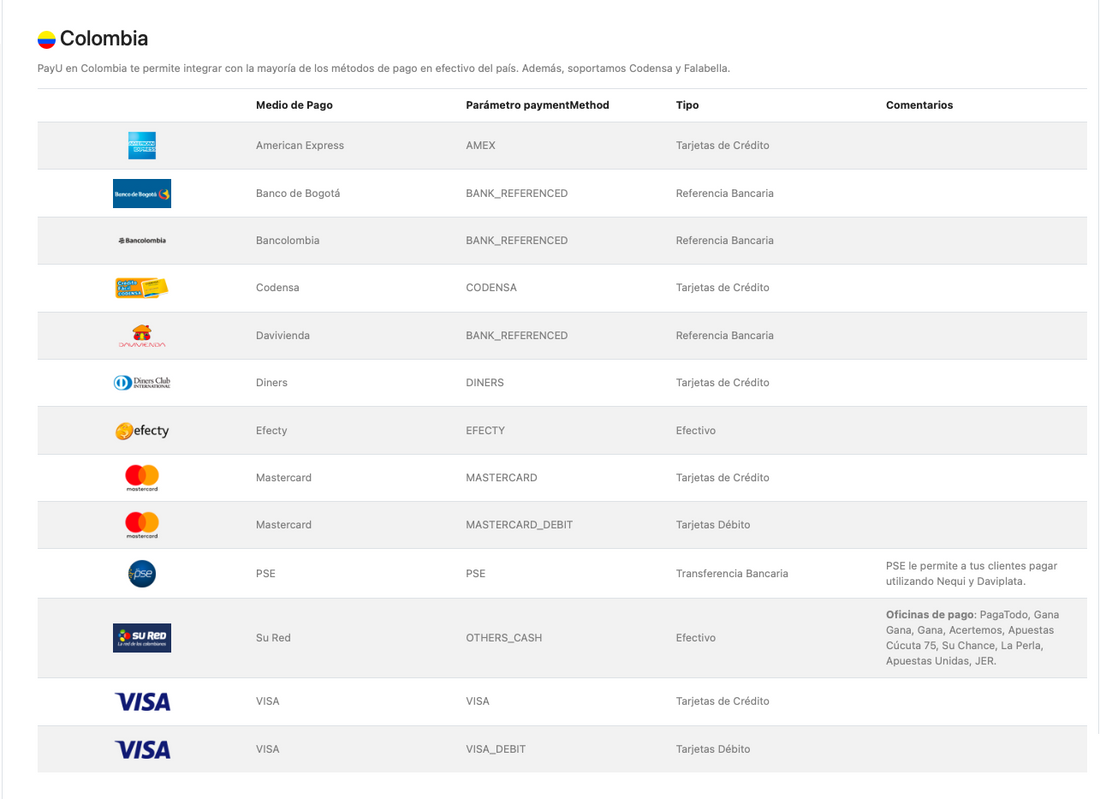Click the Diners Club International logo

(142, 383)
